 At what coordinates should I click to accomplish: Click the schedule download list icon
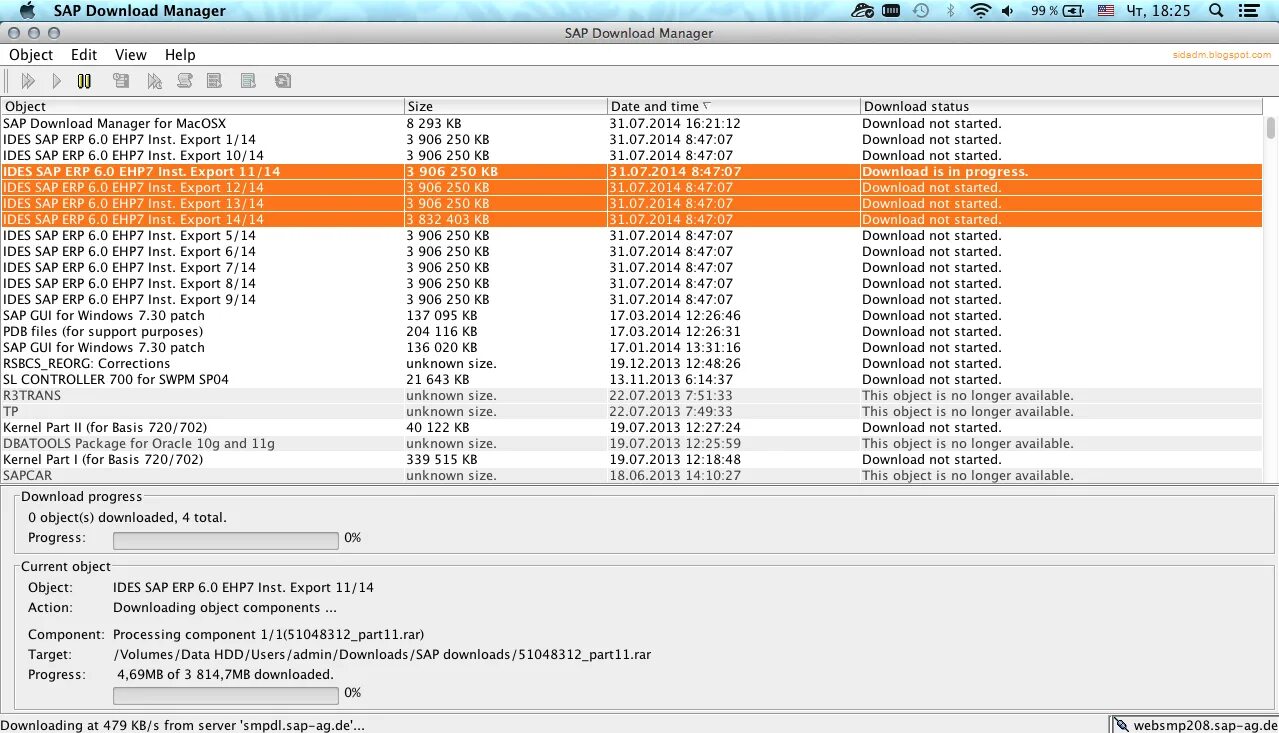(x=121, y=81)
